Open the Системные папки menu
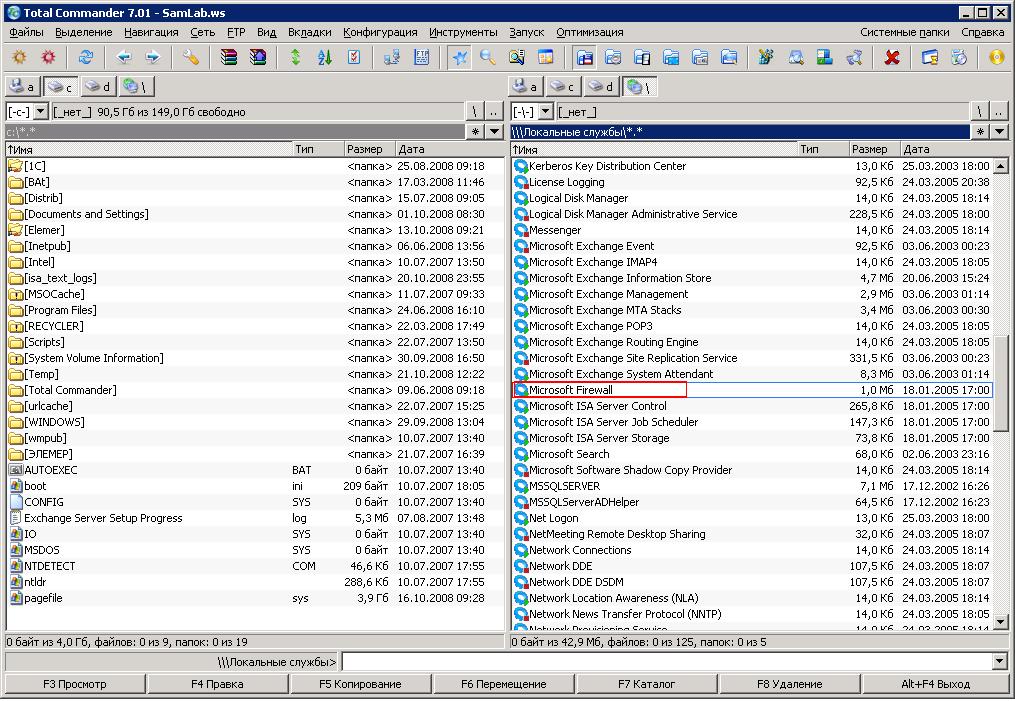 (904, 32)
